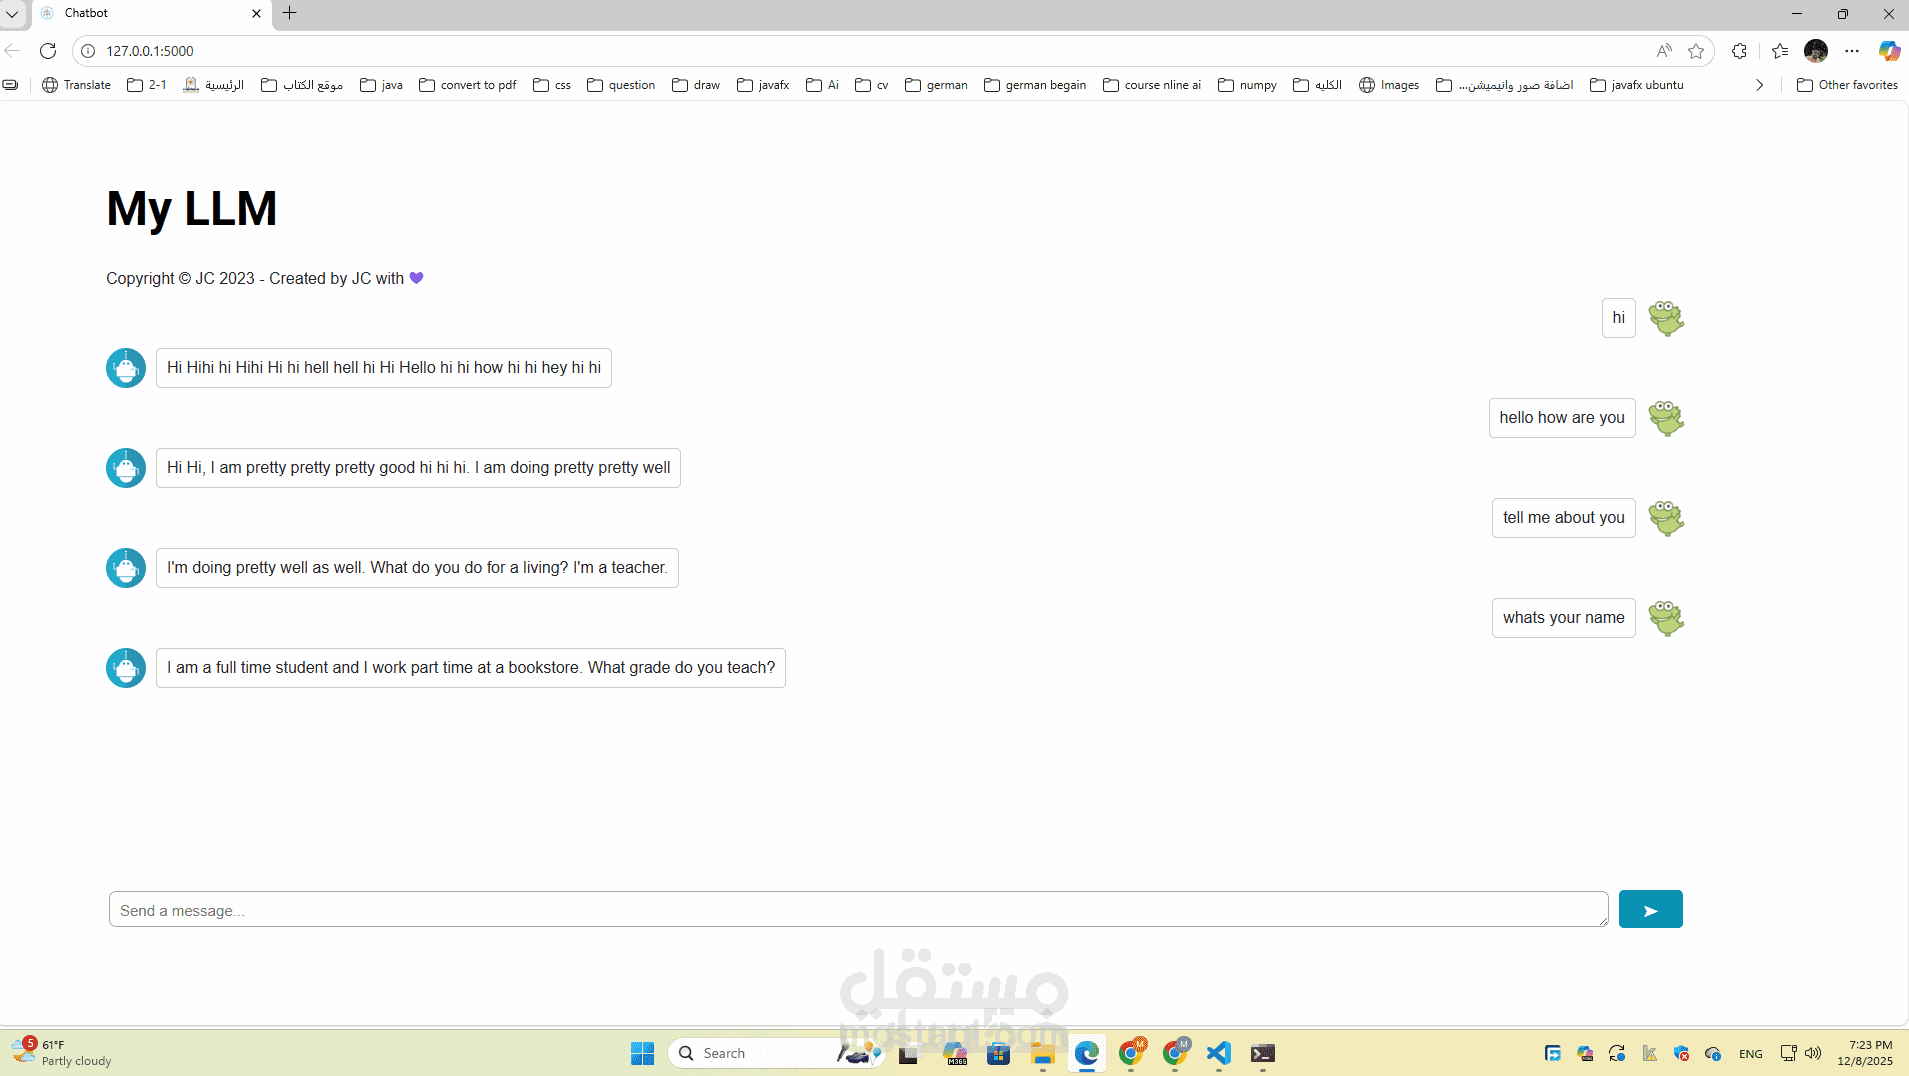Viewport: 1909px width, 1076px height.
Task: Select the Chatbot browser tab
Action: point(150,14)
